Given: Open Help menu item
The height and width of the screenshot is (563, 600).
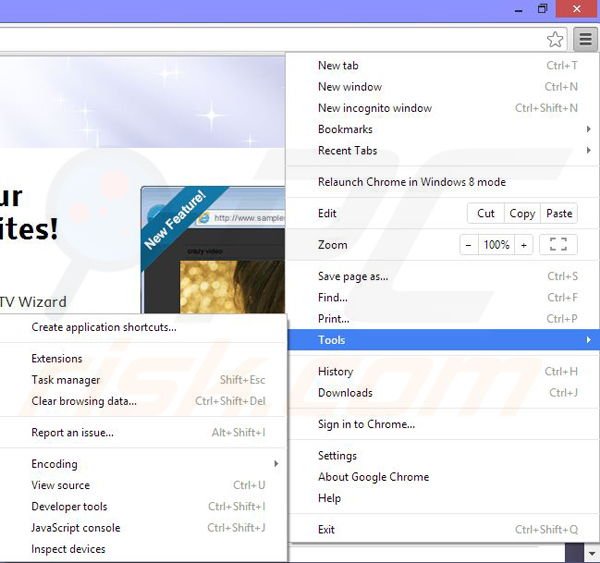Looking at the screenshot, I should tap(442, 498).
